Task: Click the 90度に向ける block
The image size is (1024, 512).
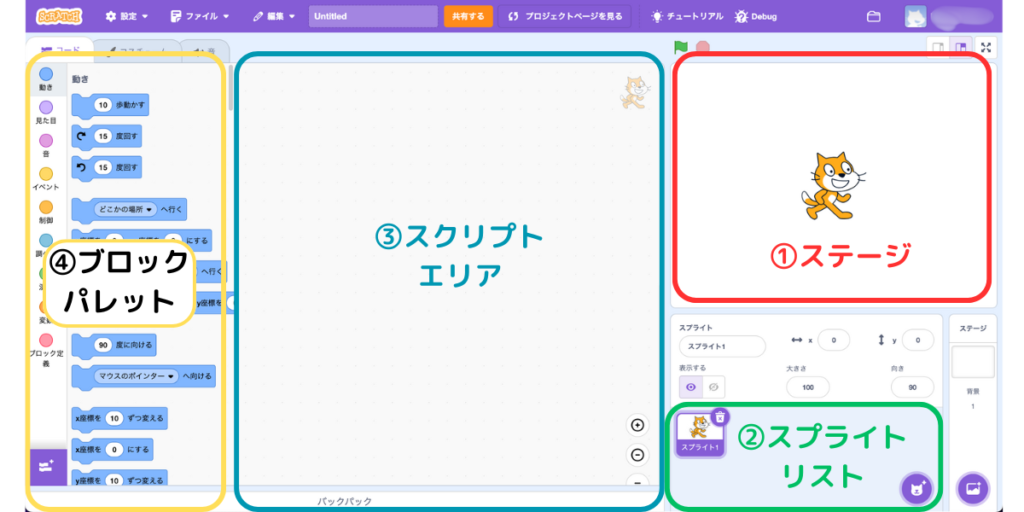Action: 114,345
